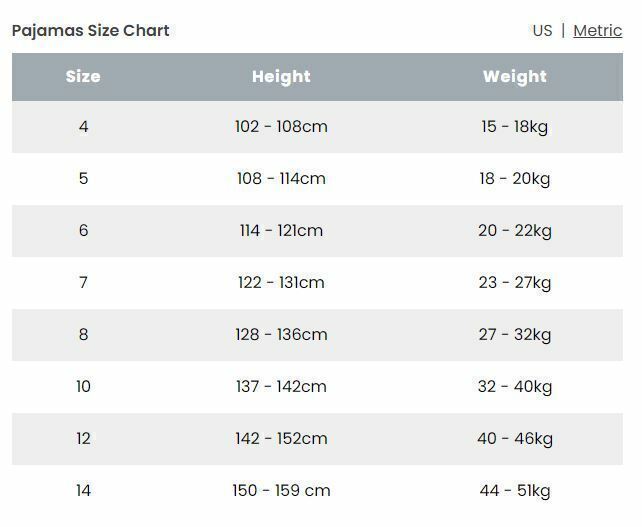The height and width of the screenshot is (527, 642).
Task: Select the size 7 row label
Action: tap(84, 283)
